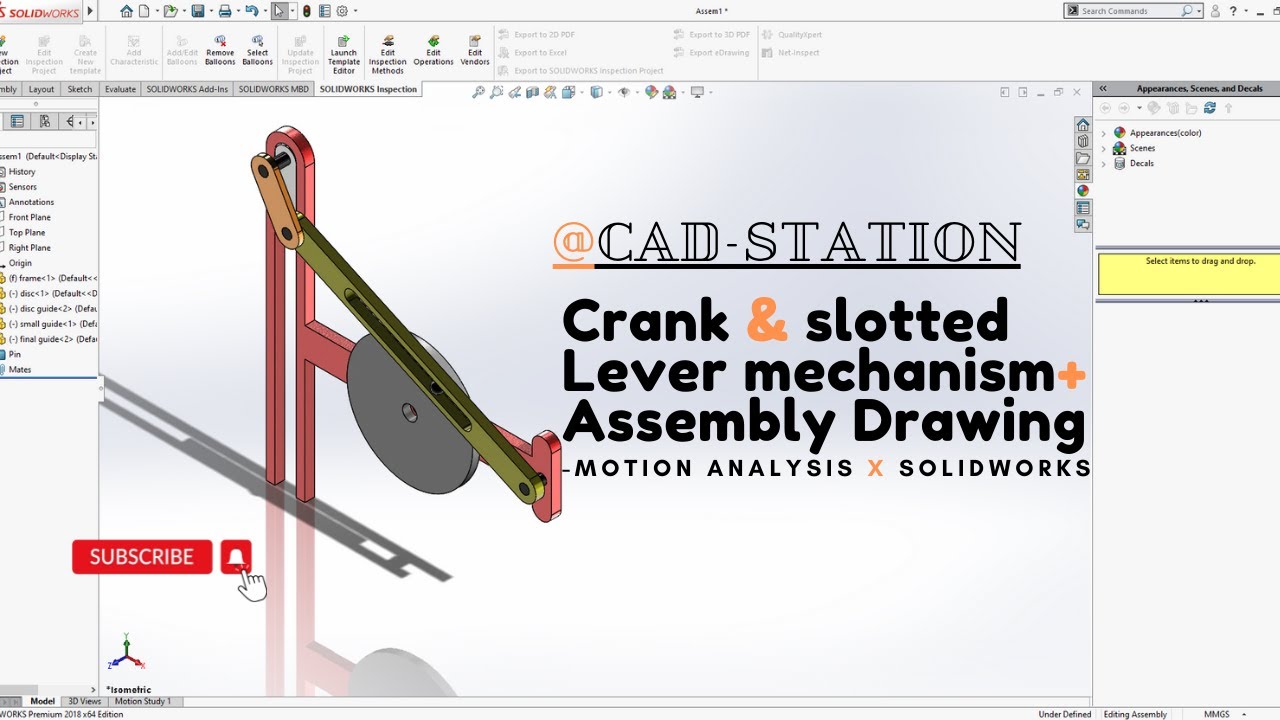Click Select Balloons in the ribbon

click(x=257, y=49)
